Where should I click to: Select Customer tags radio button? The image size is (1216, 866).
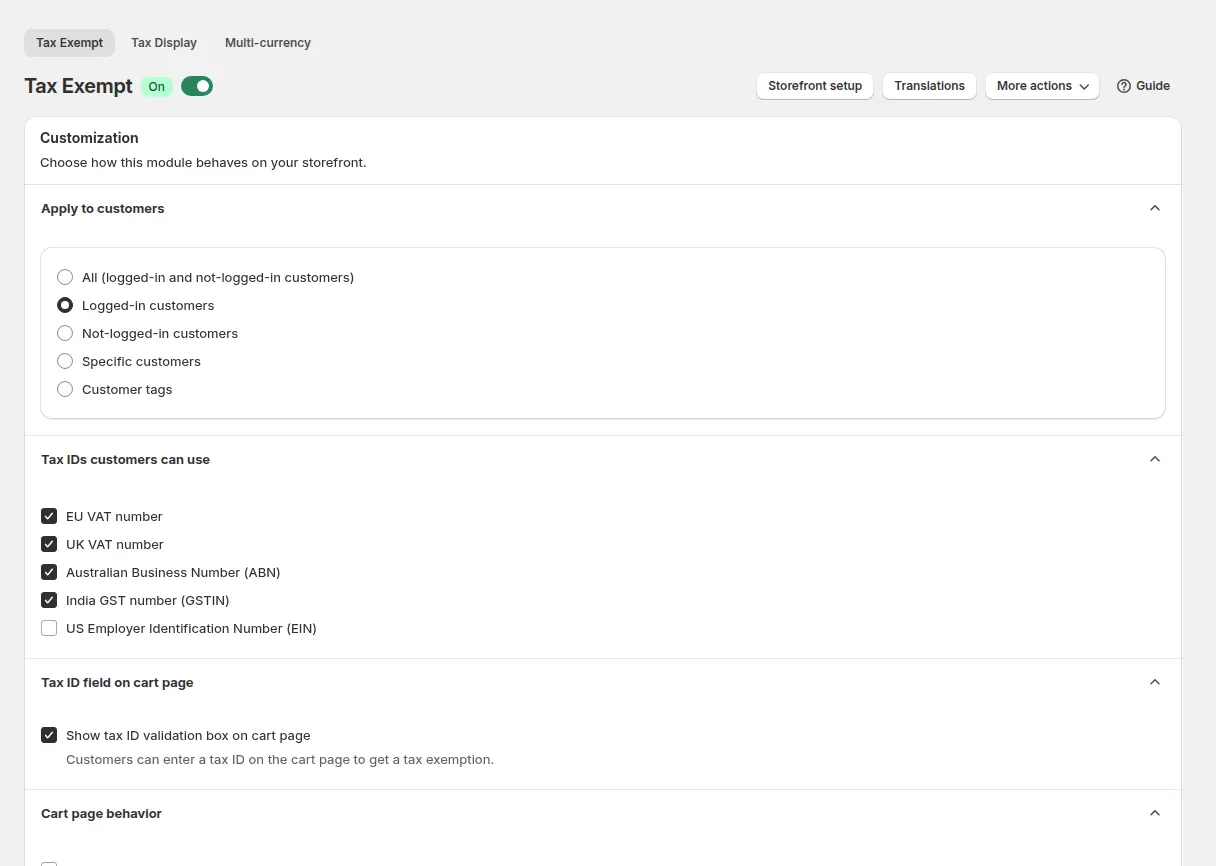pos(65,389)
